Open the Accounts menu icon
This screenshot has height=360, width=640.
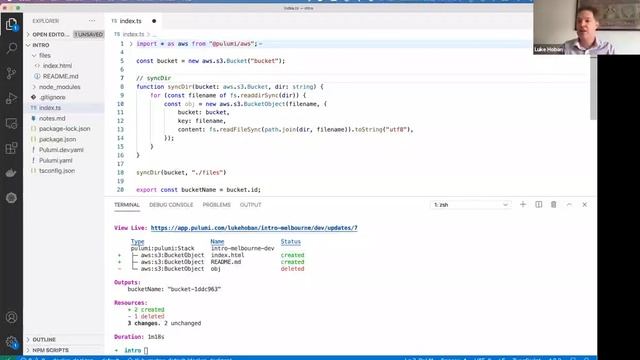coord(11,317)
